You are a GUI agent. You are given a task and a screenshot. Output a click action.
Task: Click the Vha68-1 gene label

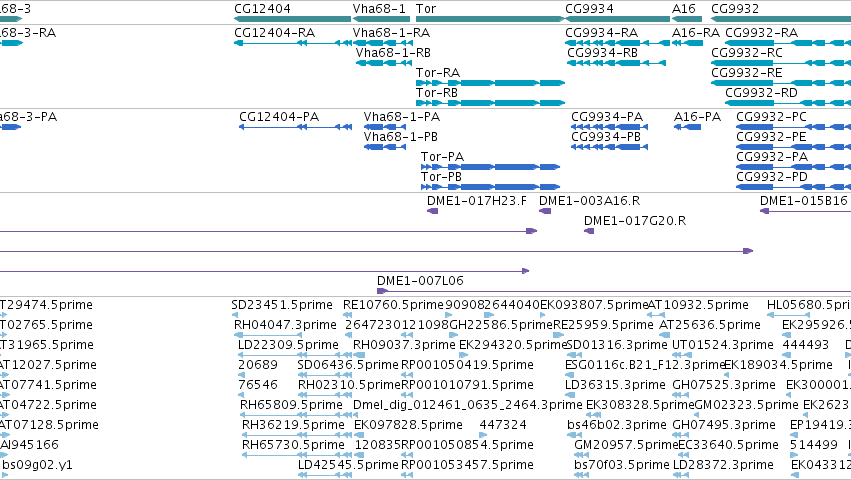coord(379,9)
